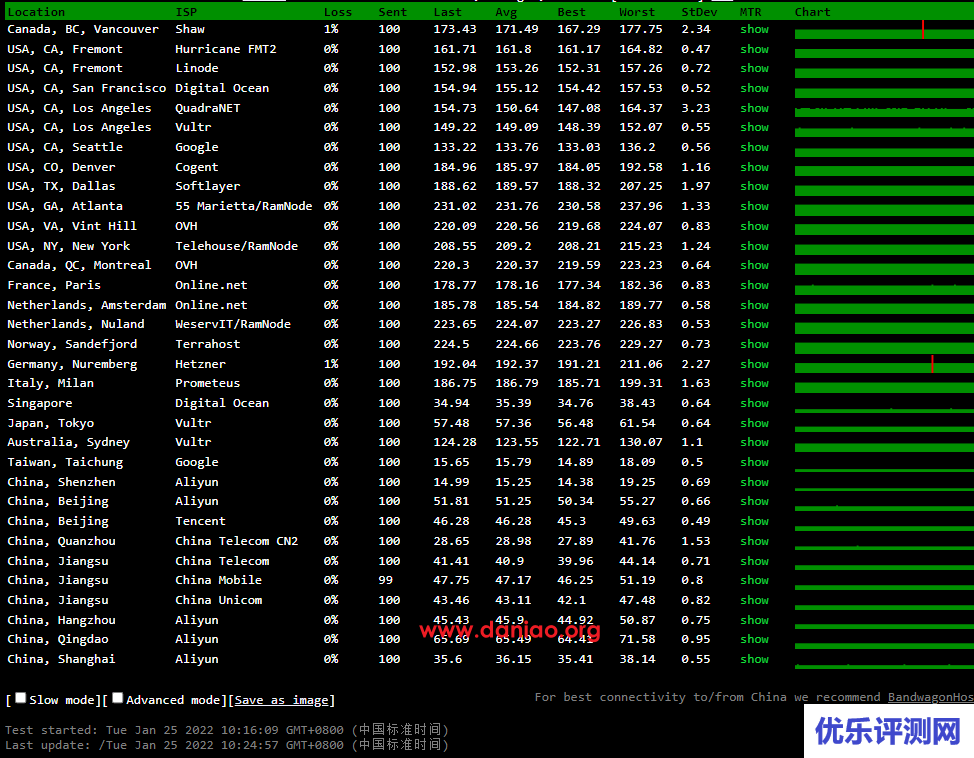Click the Nuremberg Hetzner latency chart
Viewport: 974px width, 758px height.
(x=885, y=365)
